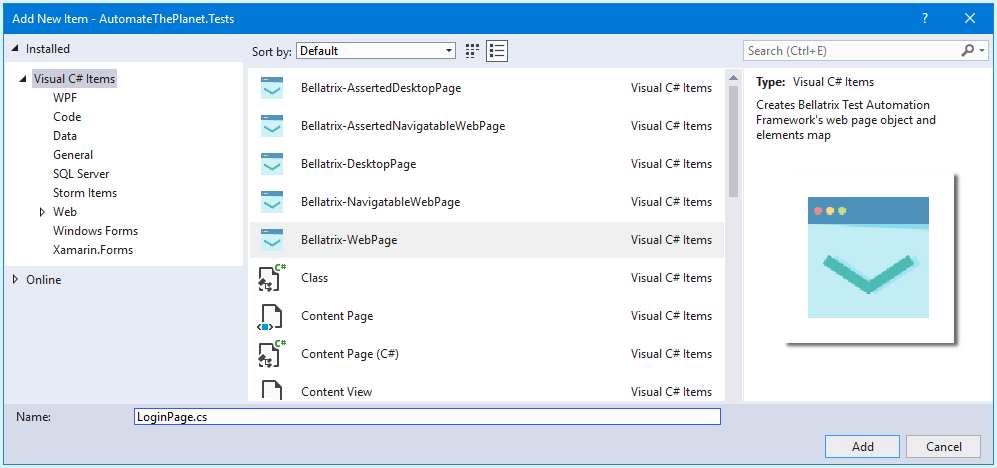The image size is (997, 468).
Task: Click the Bellatrix-AssertedNavigatableWebPage template icon
Action: [x=272, y=126]
